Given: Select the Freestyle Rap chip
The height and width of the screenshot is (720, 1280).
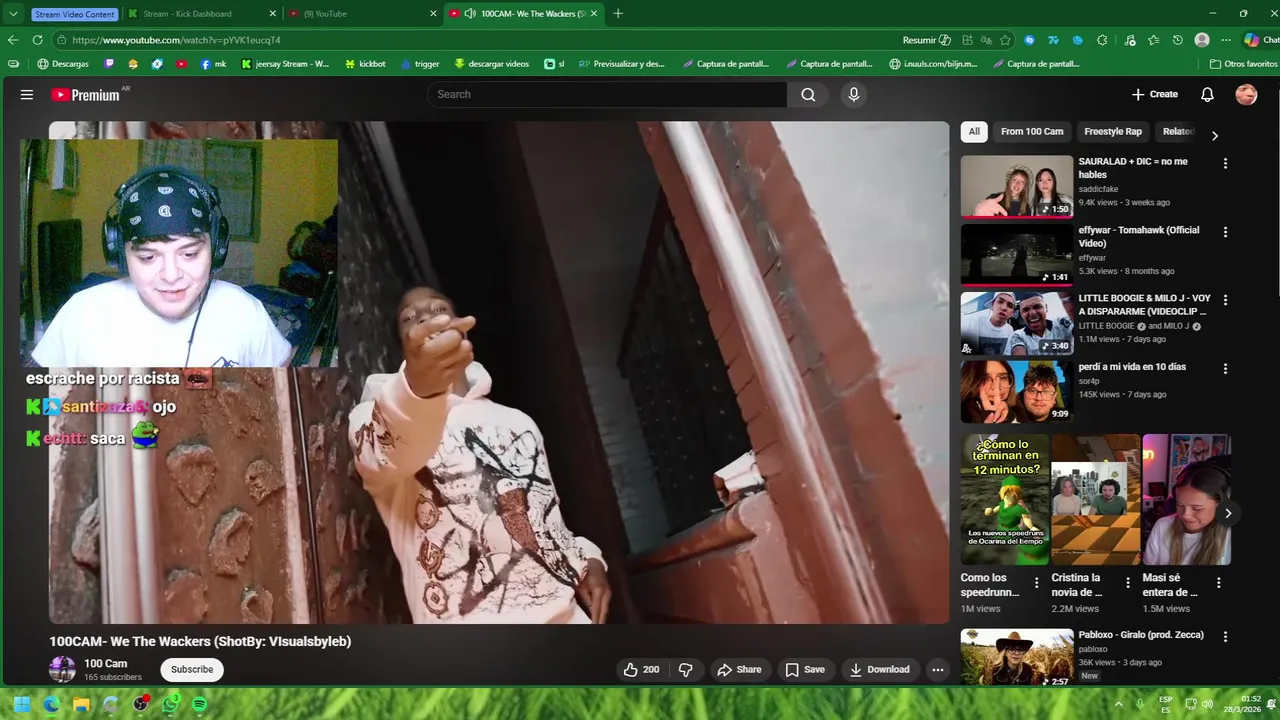Looking at the screenshot, I should [x=1113, y=131].
